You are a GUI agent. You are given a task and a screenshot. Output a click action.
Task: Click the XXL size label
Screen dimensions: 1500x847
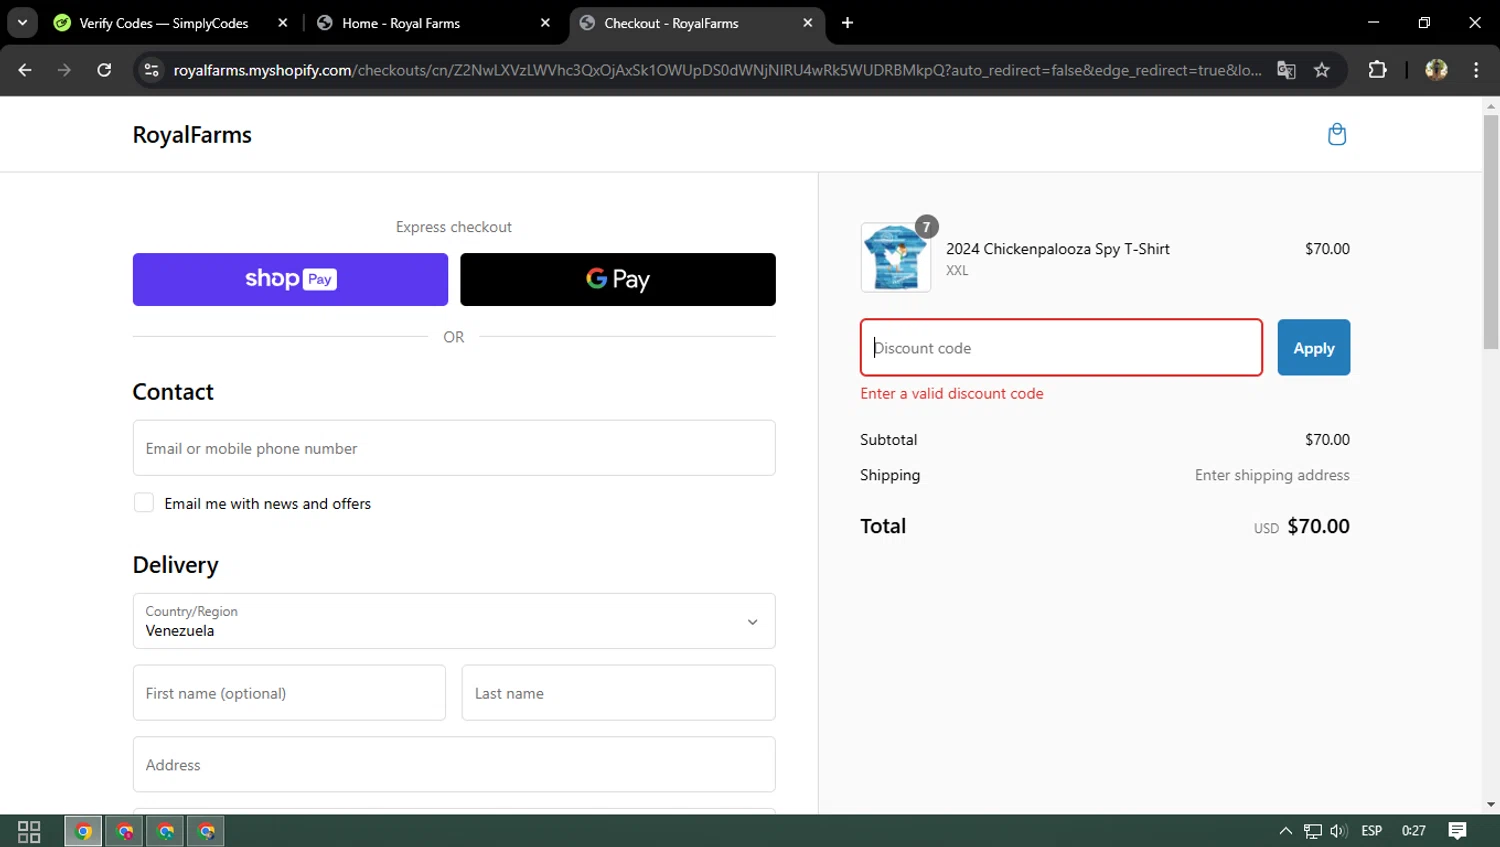tap(957, 271)
